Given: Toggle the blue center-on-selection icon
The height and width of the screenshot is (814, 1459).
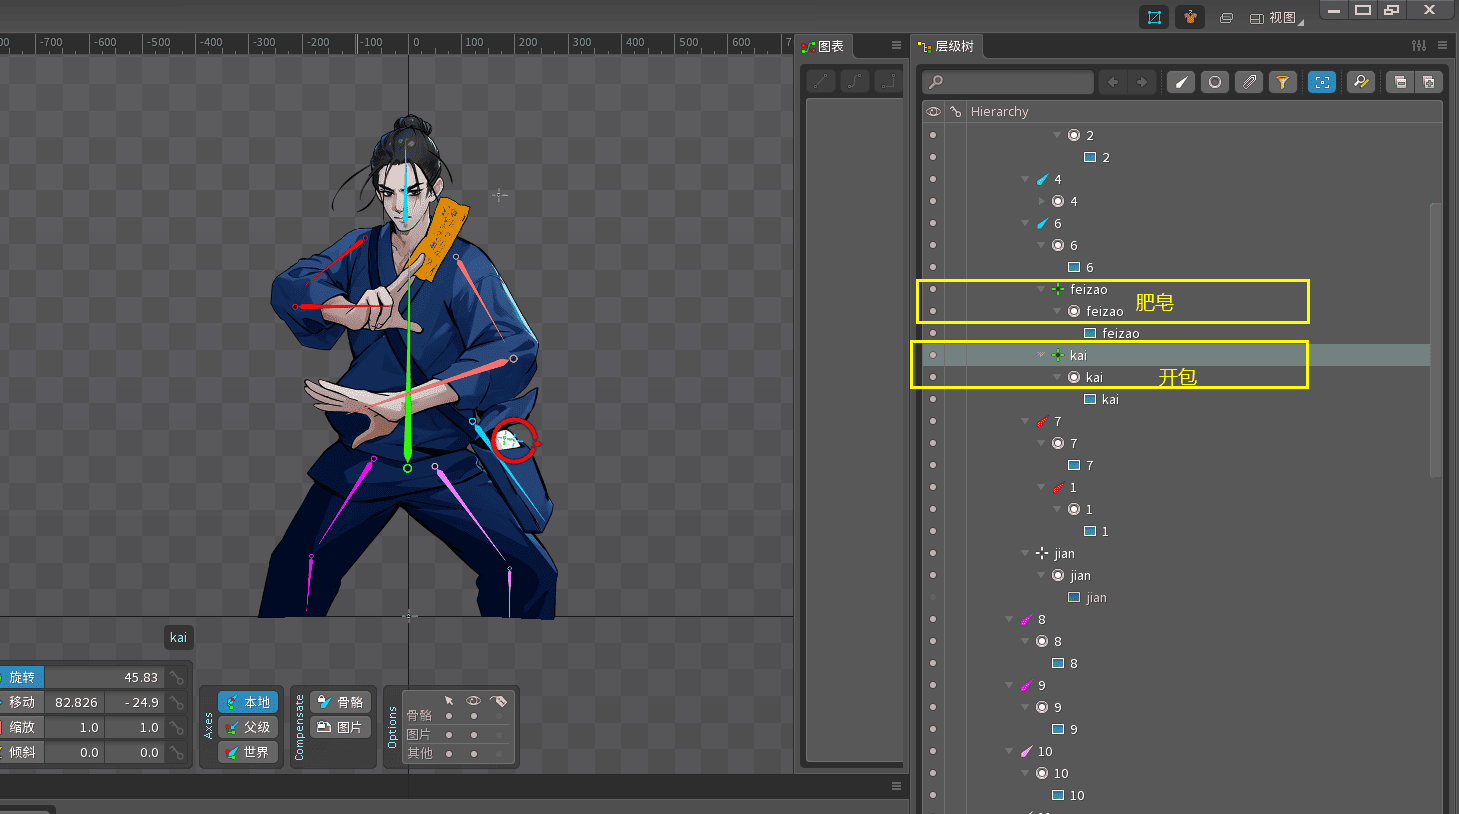Looking at the screenshot, I should (1322, 82).
